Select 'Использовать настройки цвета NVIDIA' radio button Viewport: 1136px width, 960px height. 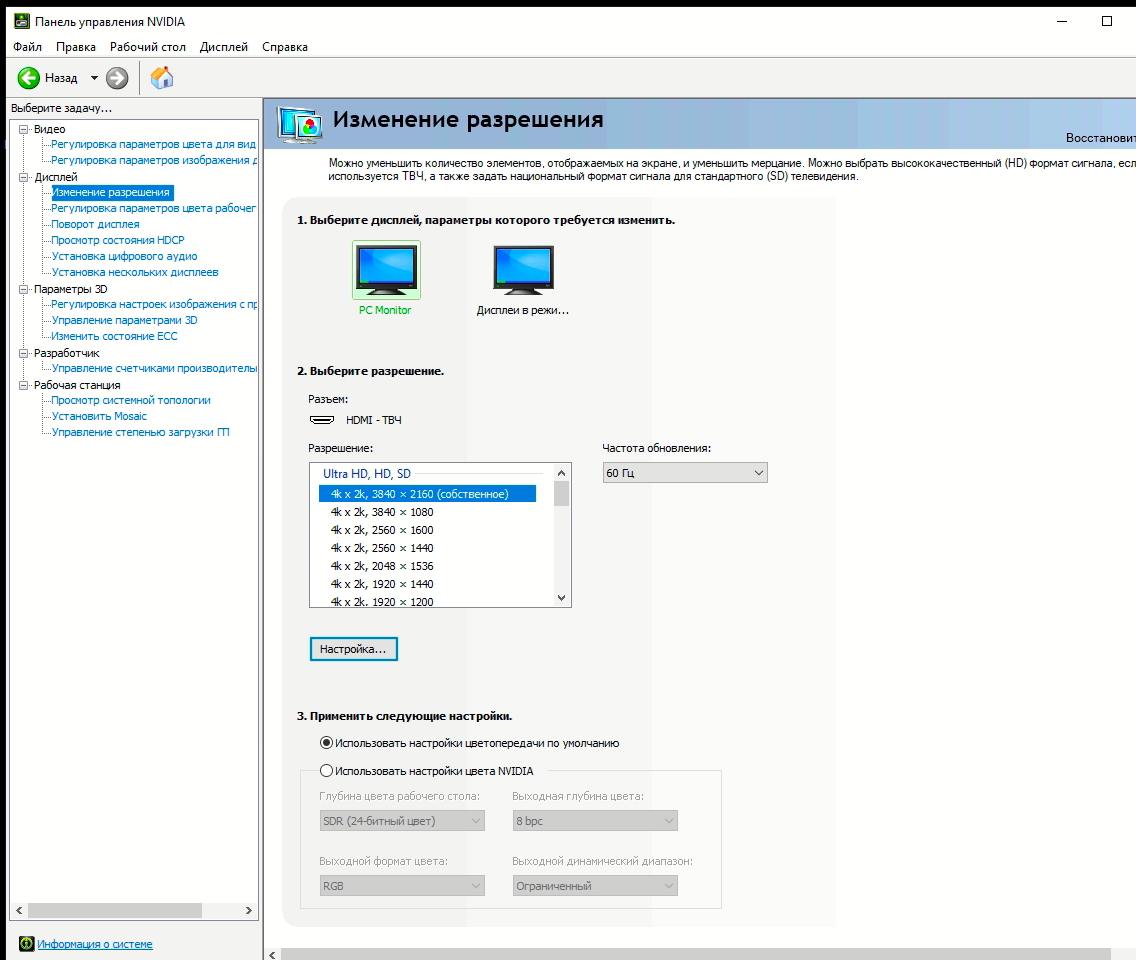[326, 771]
